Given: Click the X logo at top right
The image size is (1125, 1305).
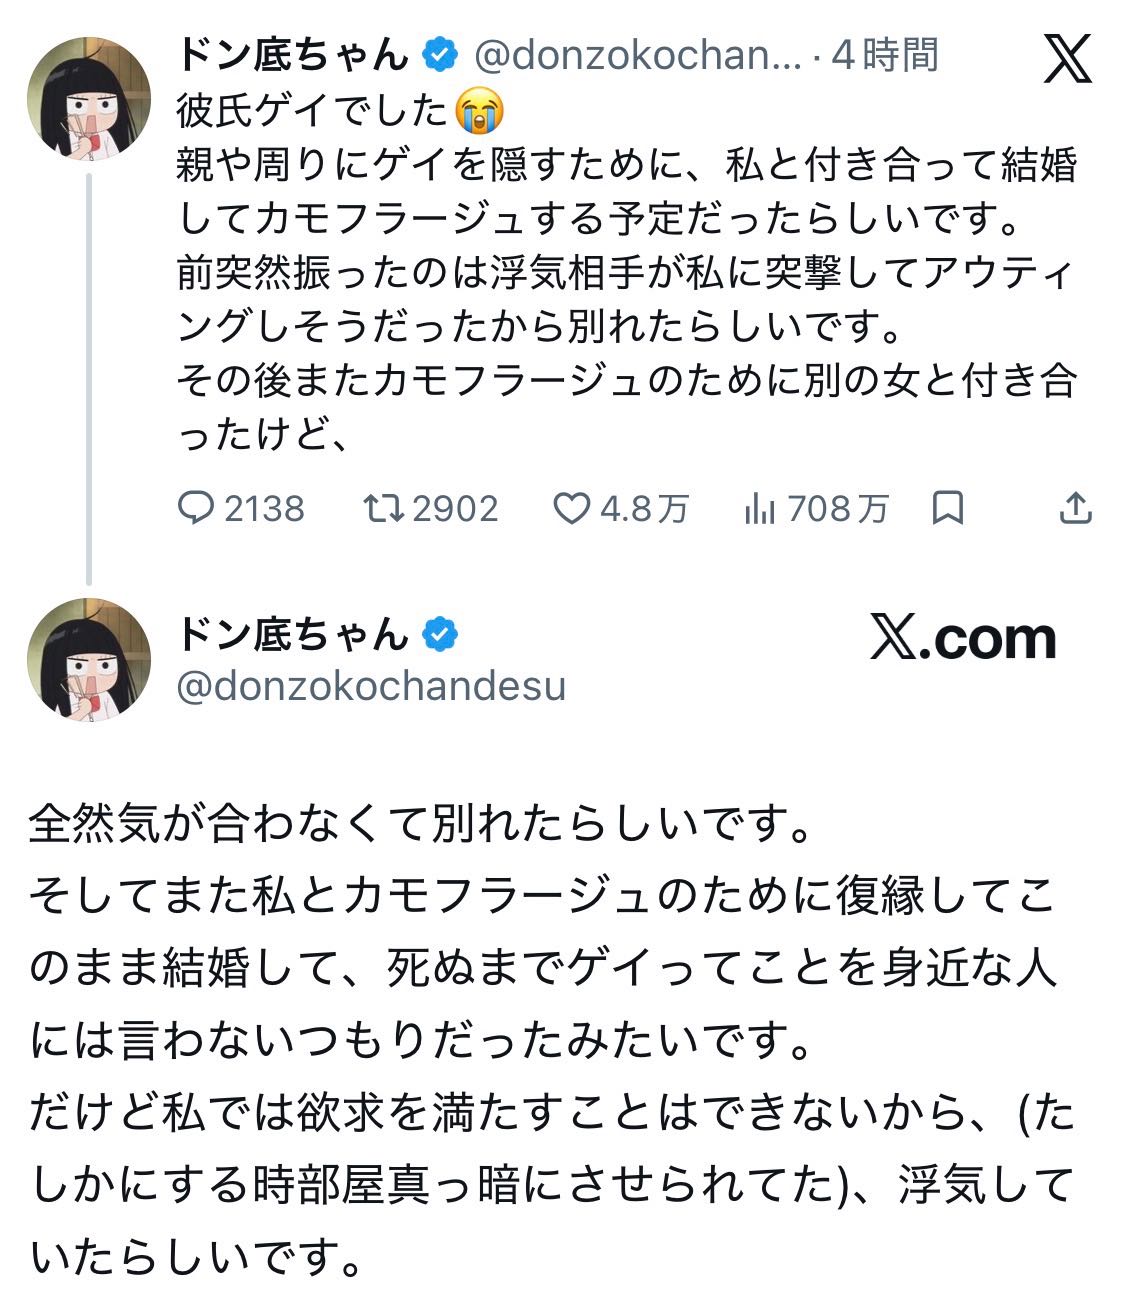Looking at the screenshot, I should click(1068, 58).
